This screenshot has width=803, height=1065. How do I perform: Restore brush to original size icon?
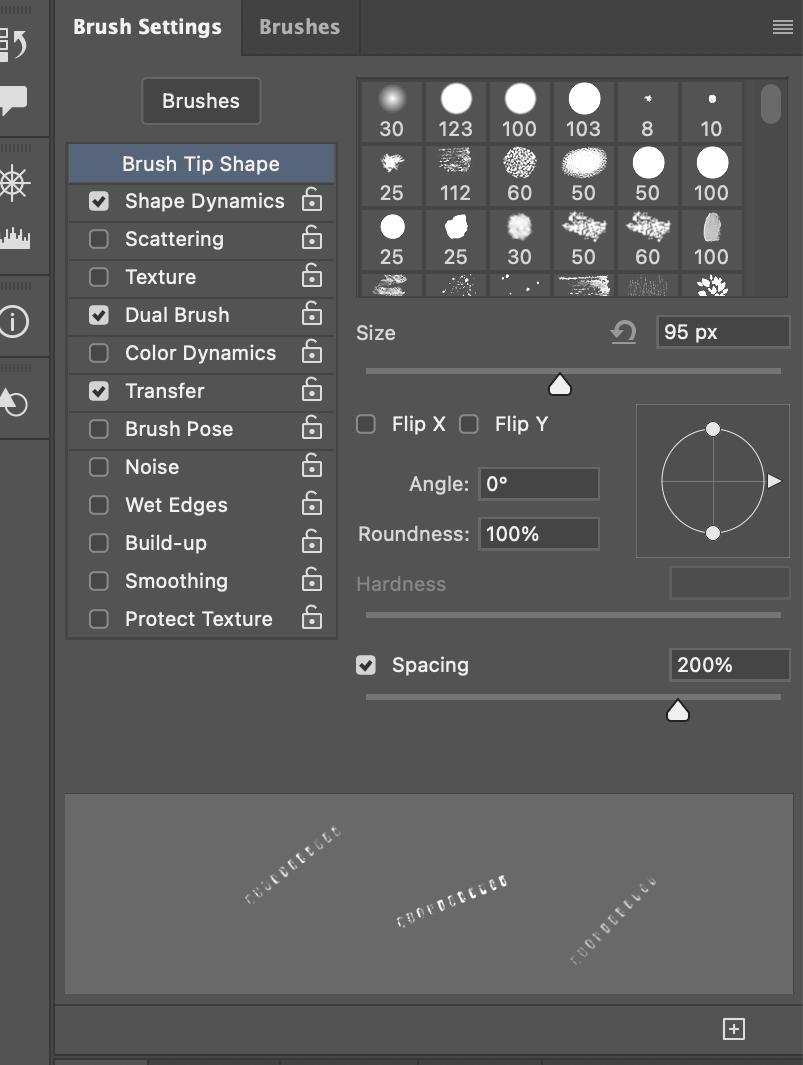click(623, 332)
